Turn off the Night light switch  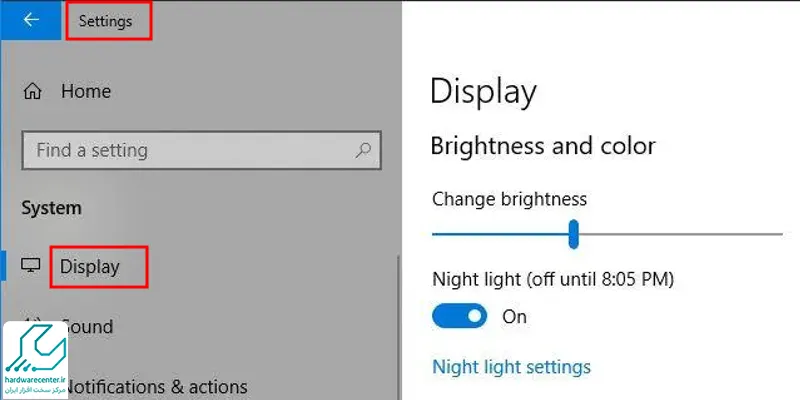[x=459, y=316]
